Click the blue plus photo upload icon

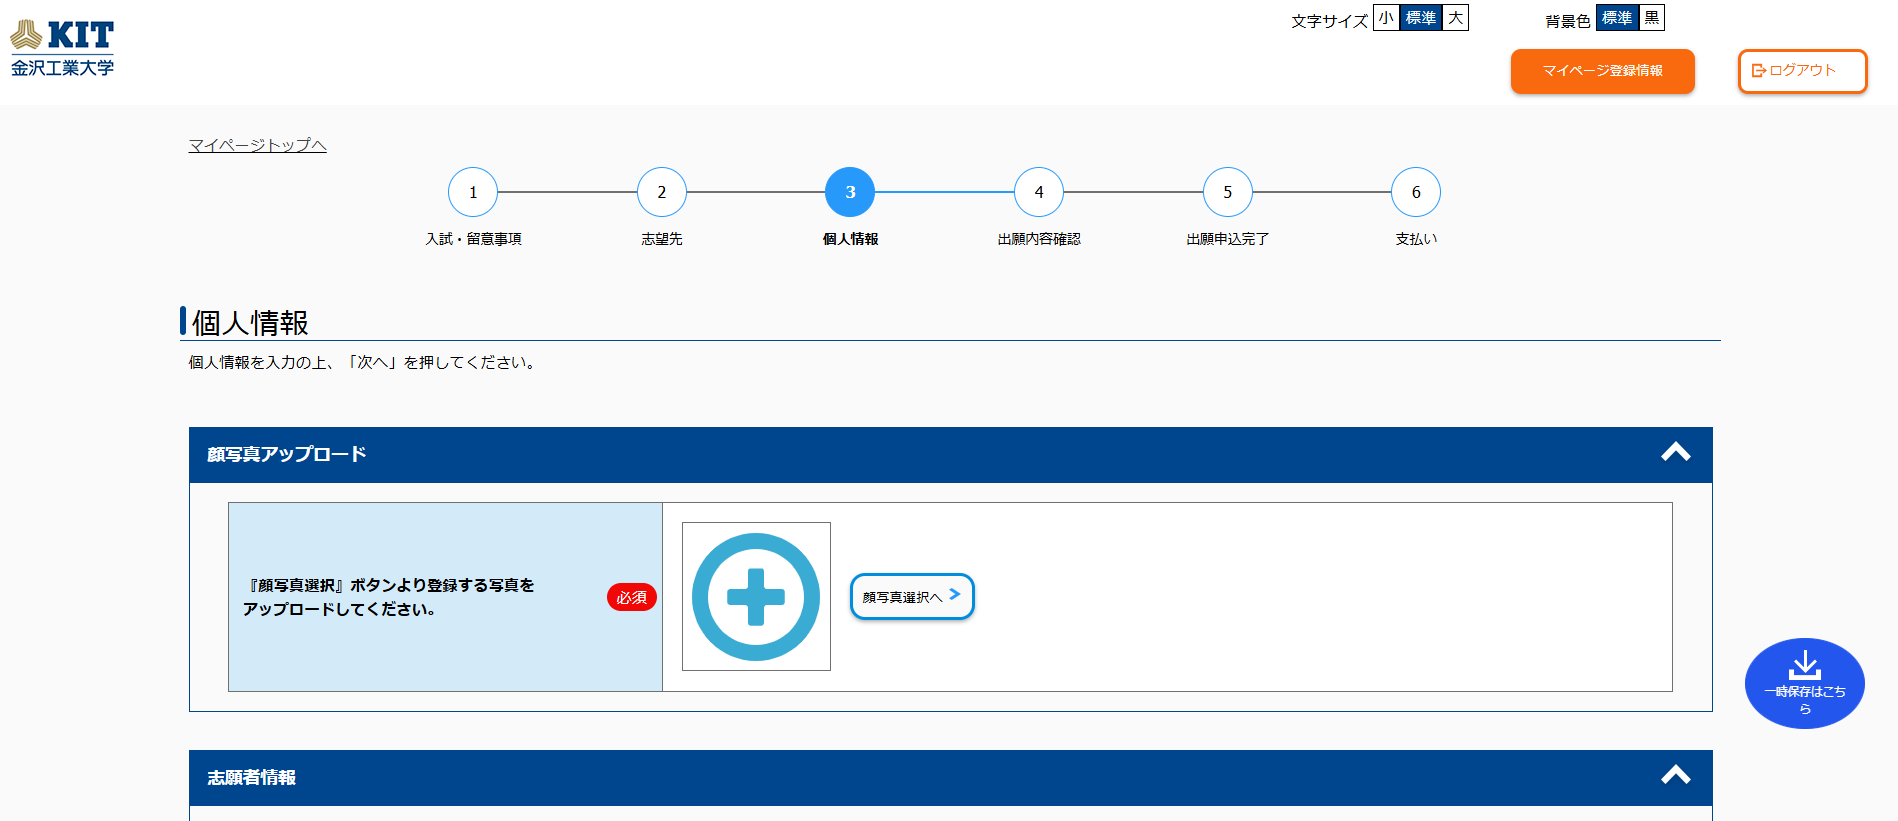pos(756,597)
